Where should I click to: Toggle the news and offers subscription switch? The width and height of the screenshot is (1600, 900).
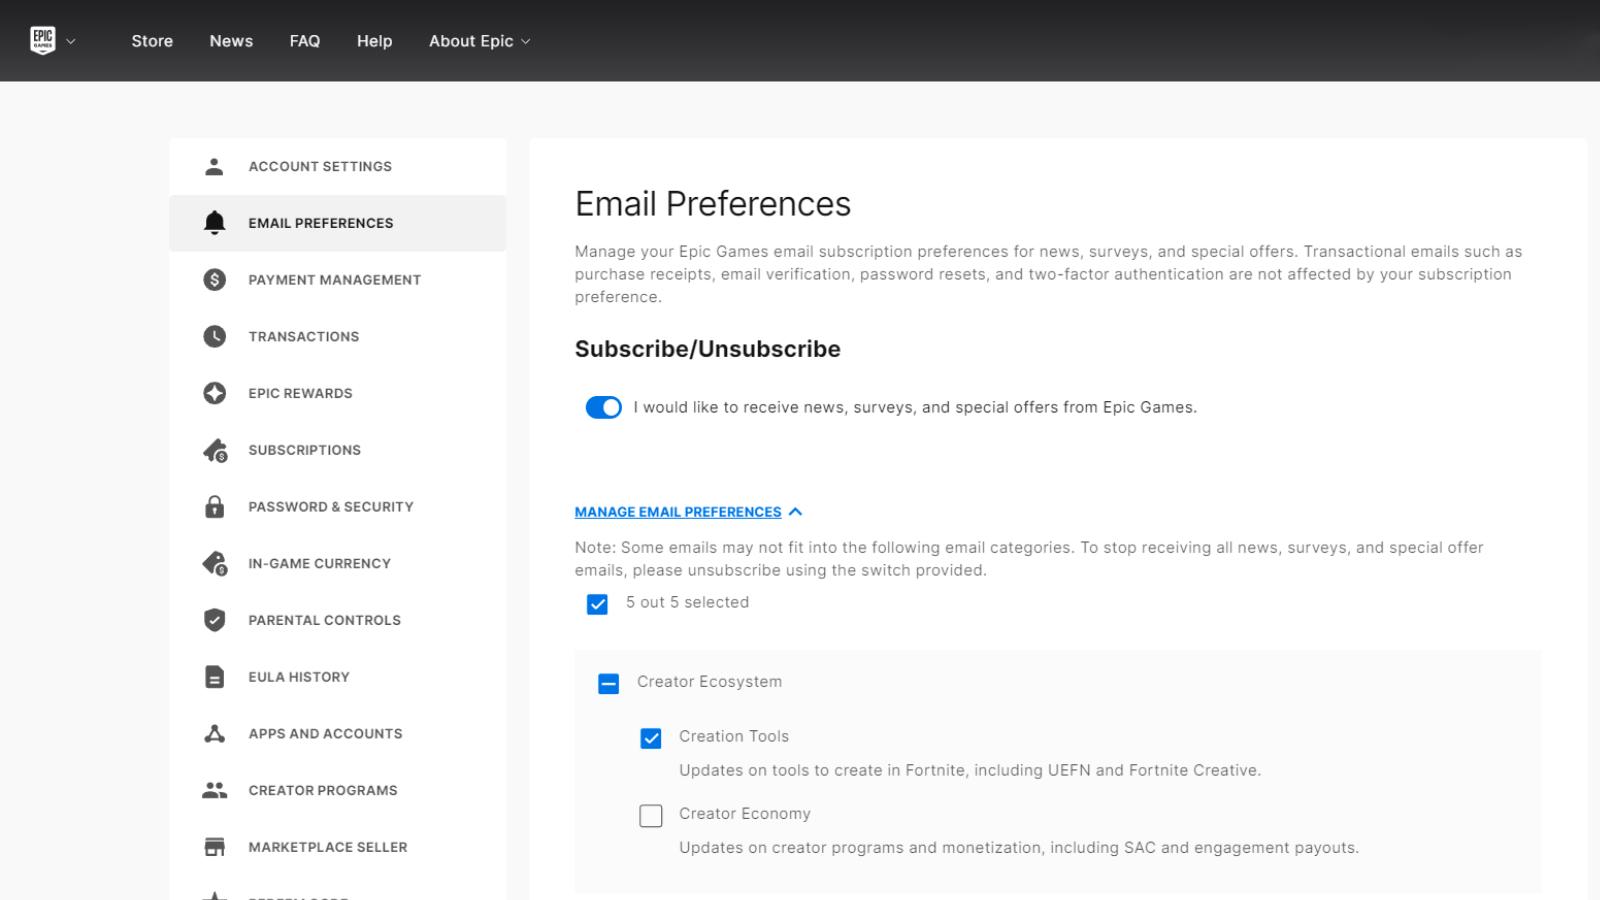point(604,407)
